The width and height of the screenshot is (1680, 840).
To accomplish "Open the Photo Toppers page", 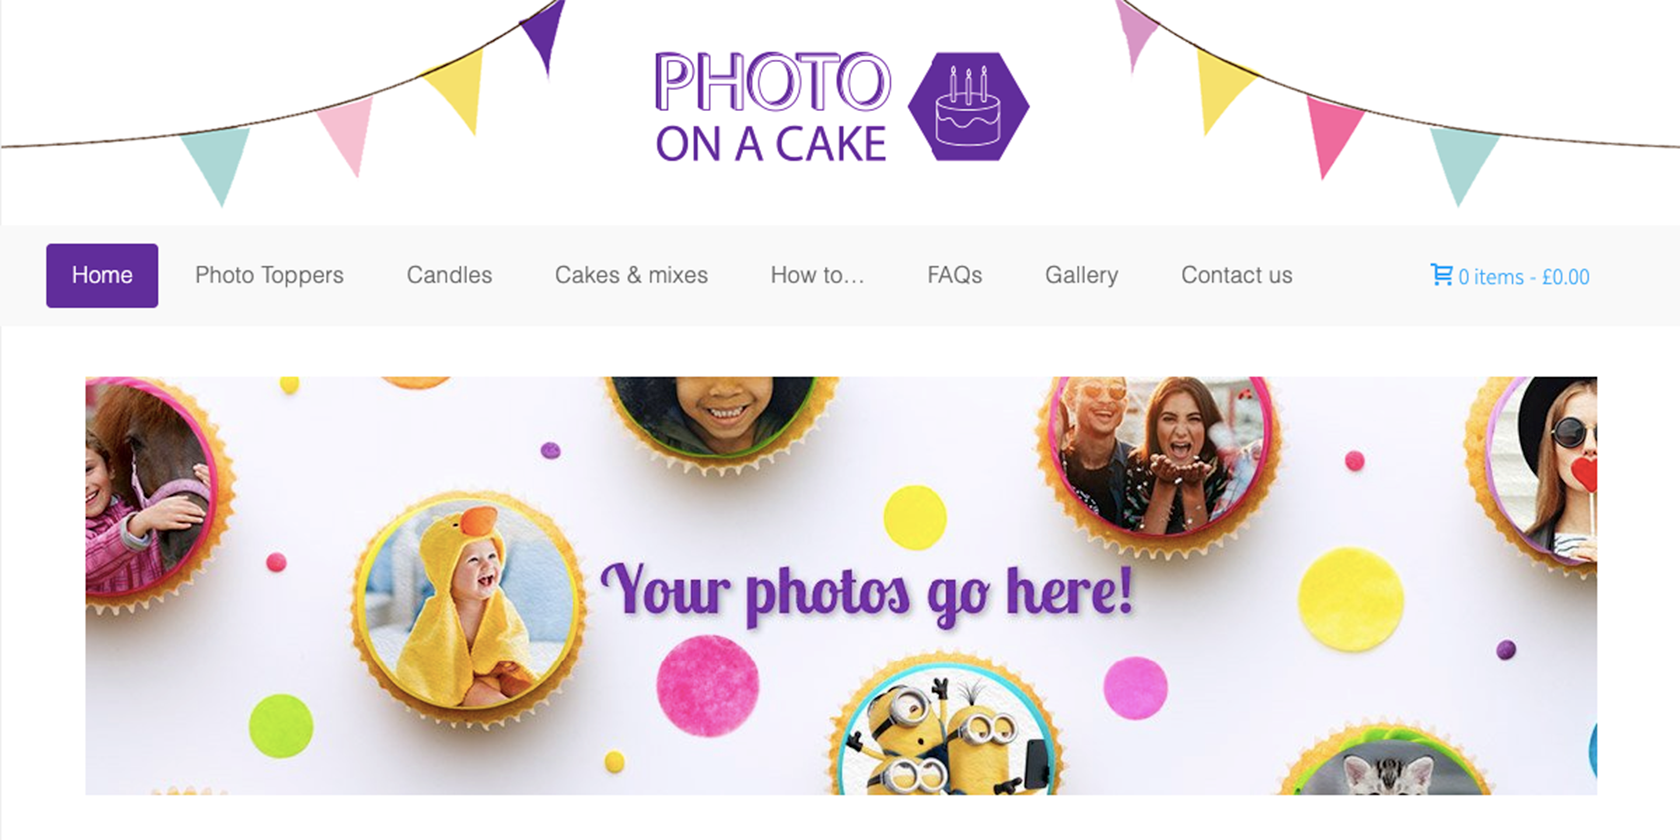I will coord(269,275).
